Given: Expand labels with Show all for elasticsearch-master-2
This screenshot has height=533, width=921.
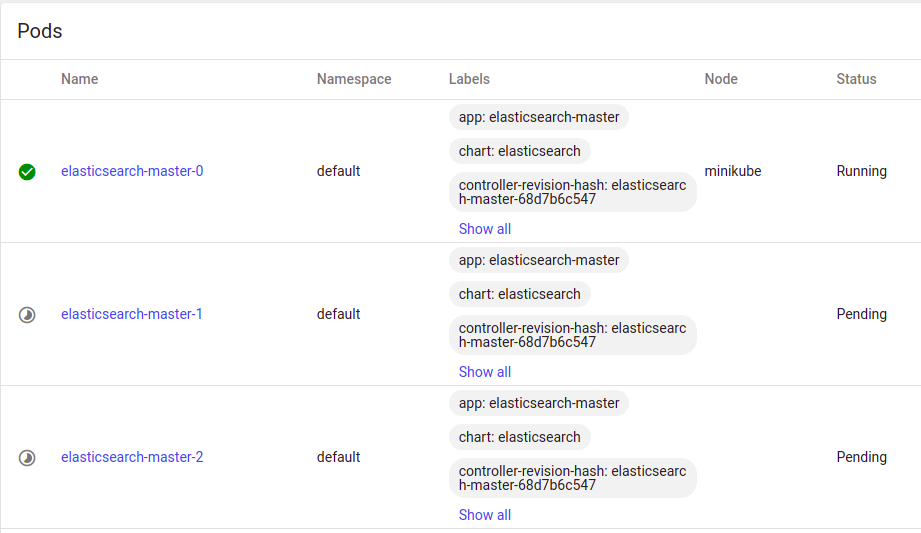Looking at the screenshot, I should coord(485,514).
